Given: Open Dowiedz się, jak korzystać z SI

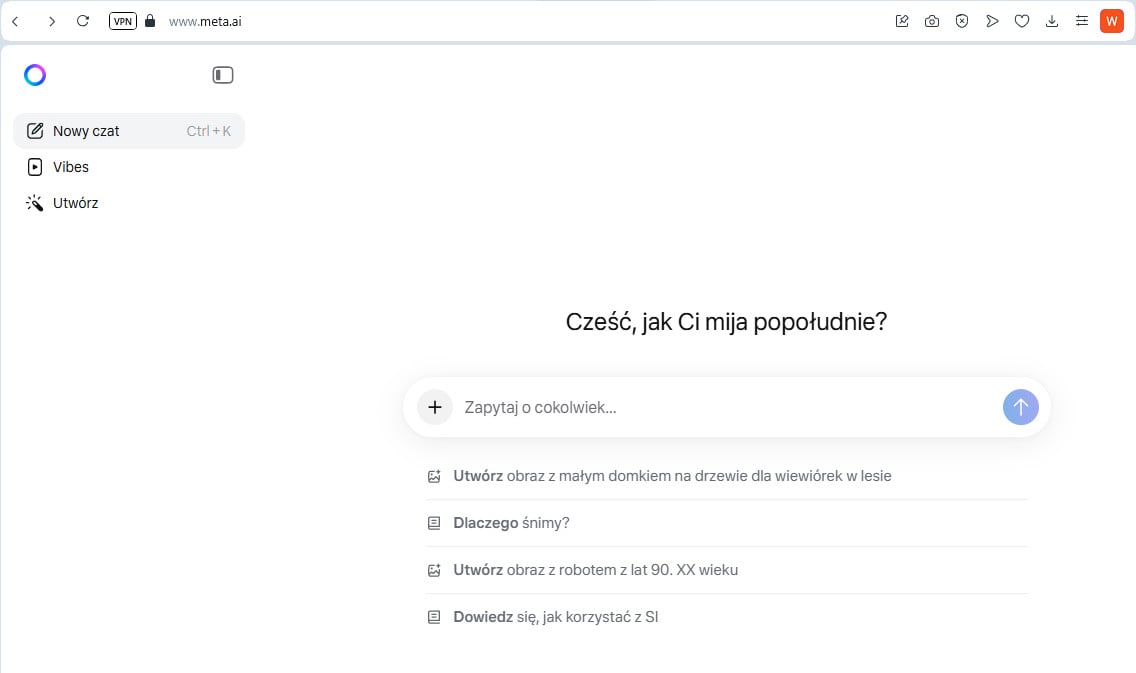Looking at the screenshot, I should click(555, 617).
